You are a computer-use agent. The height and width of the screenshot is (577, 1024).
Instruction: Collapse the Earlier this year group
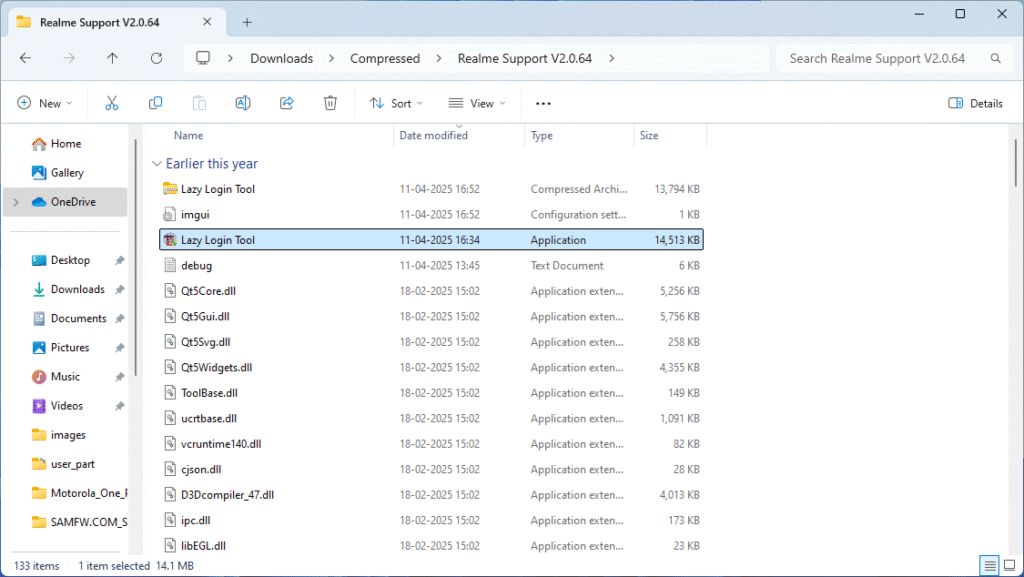tap(157, 164)
